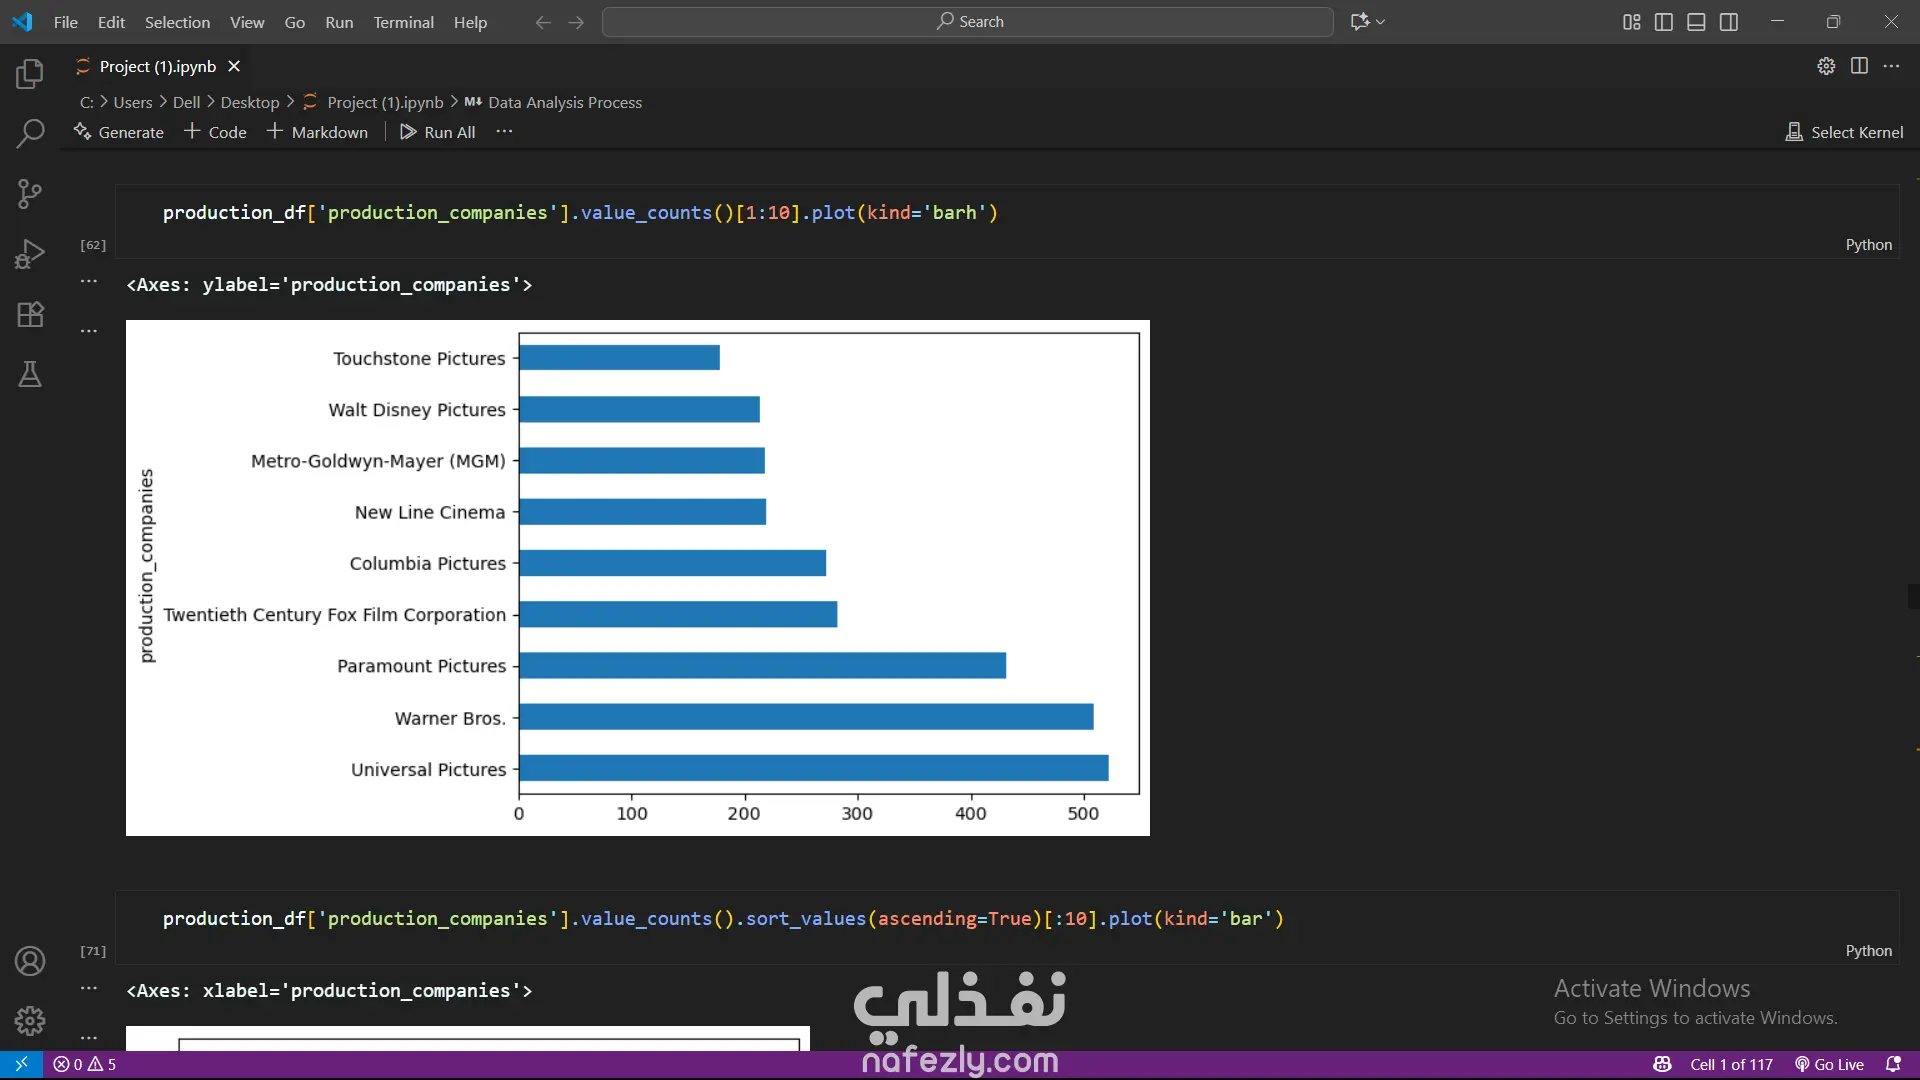
Task: Open Run and Debug view
Action: pos(30,254)
